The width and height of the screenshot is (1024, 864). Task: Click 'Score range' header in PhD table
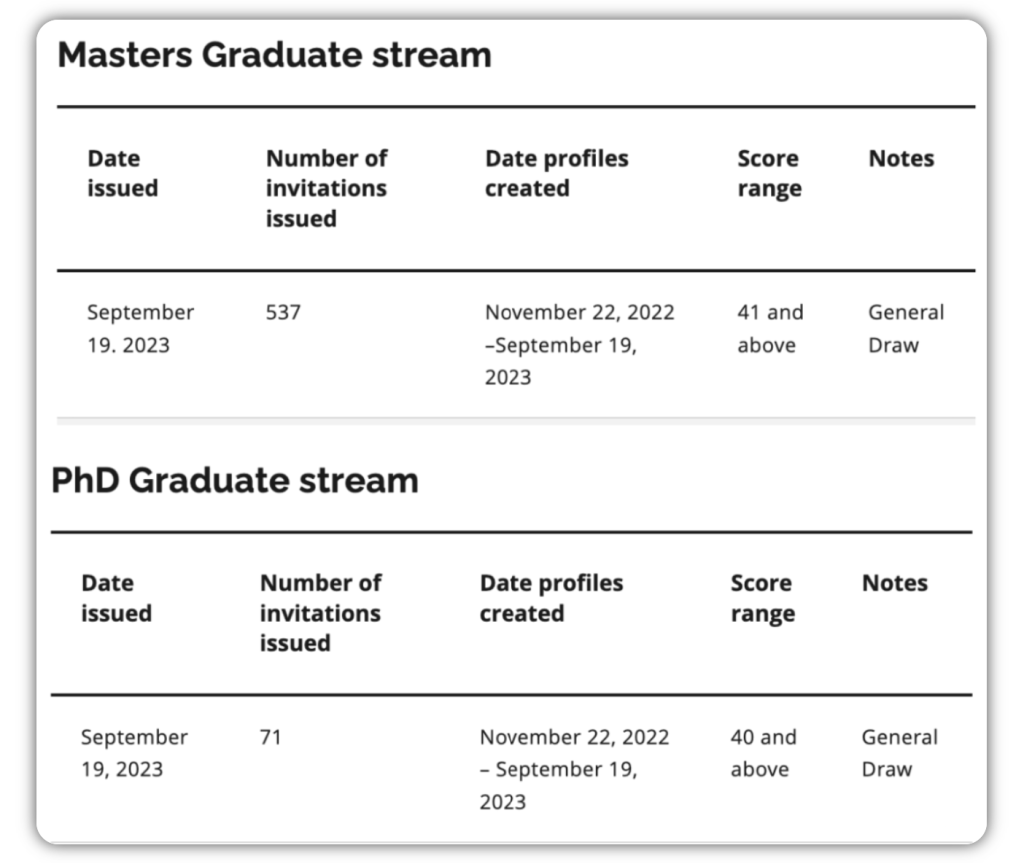(762, 598)
